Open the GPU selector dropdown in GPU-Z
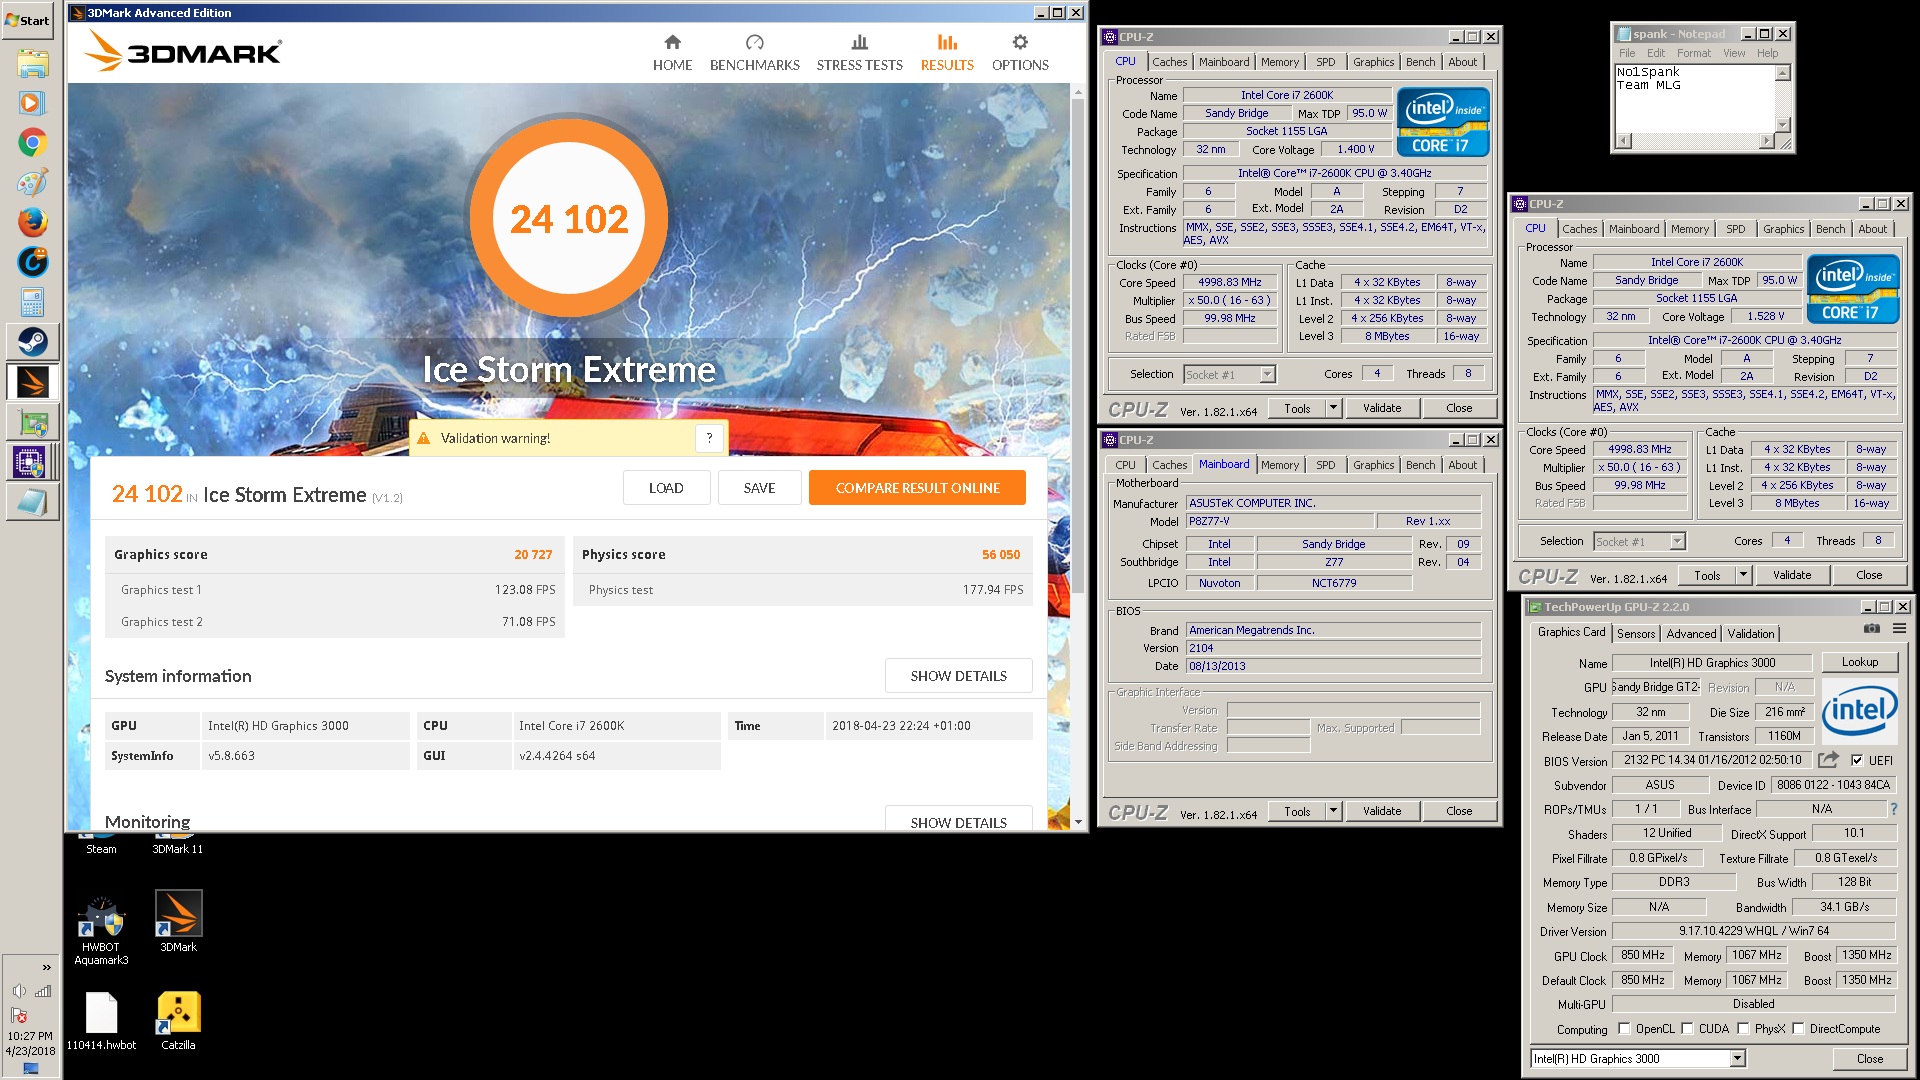Screen dimensions: 1920x1080 click(x=1737, y=1058)
